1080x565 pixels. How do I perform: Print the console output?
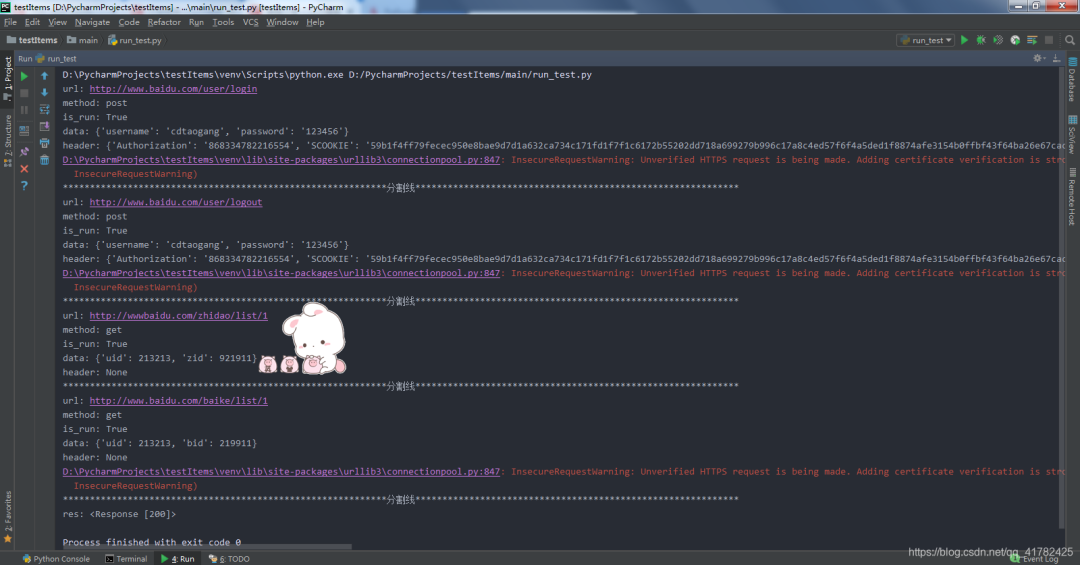click(45, 143)
